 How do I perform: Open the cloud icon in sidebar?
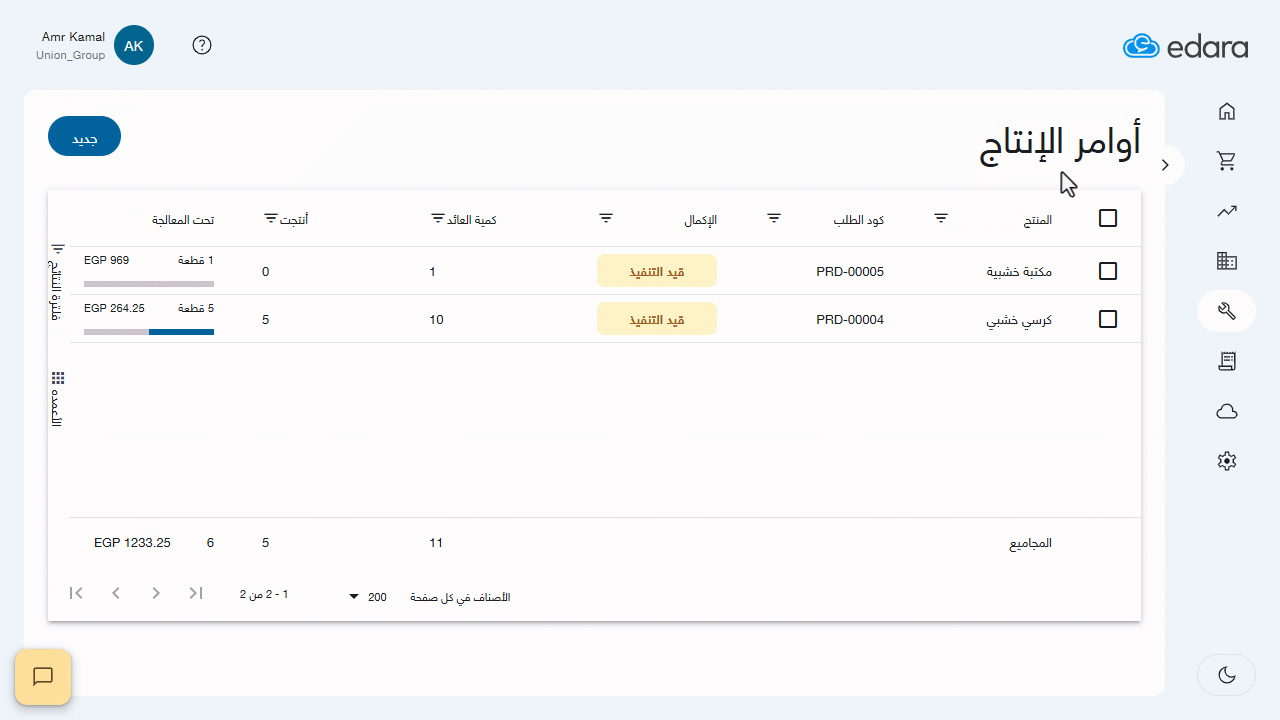[x=1227, y=411]
